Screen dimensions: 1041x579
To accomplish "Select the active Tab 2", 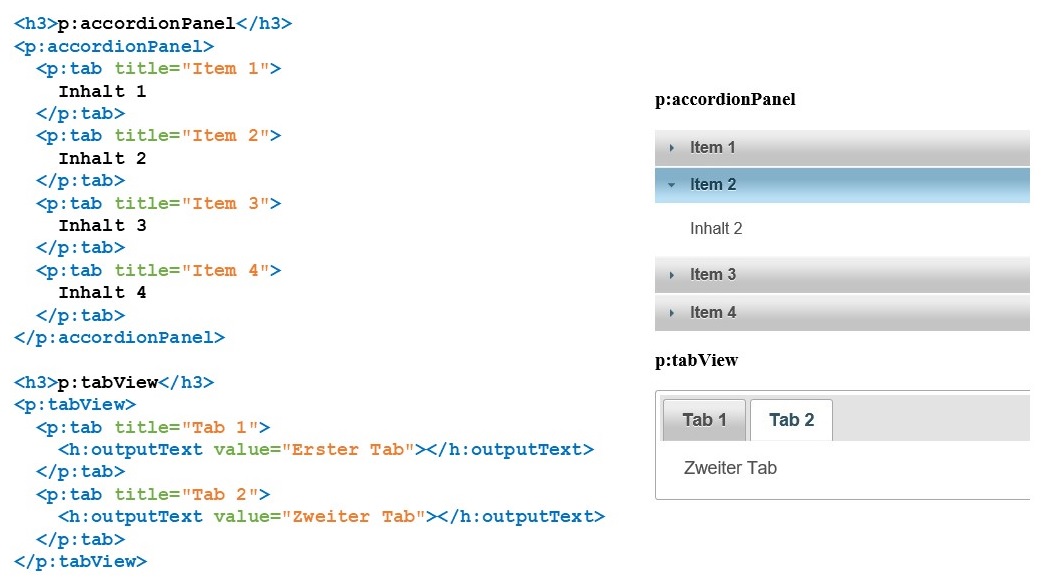I will (x=791, y=420).
